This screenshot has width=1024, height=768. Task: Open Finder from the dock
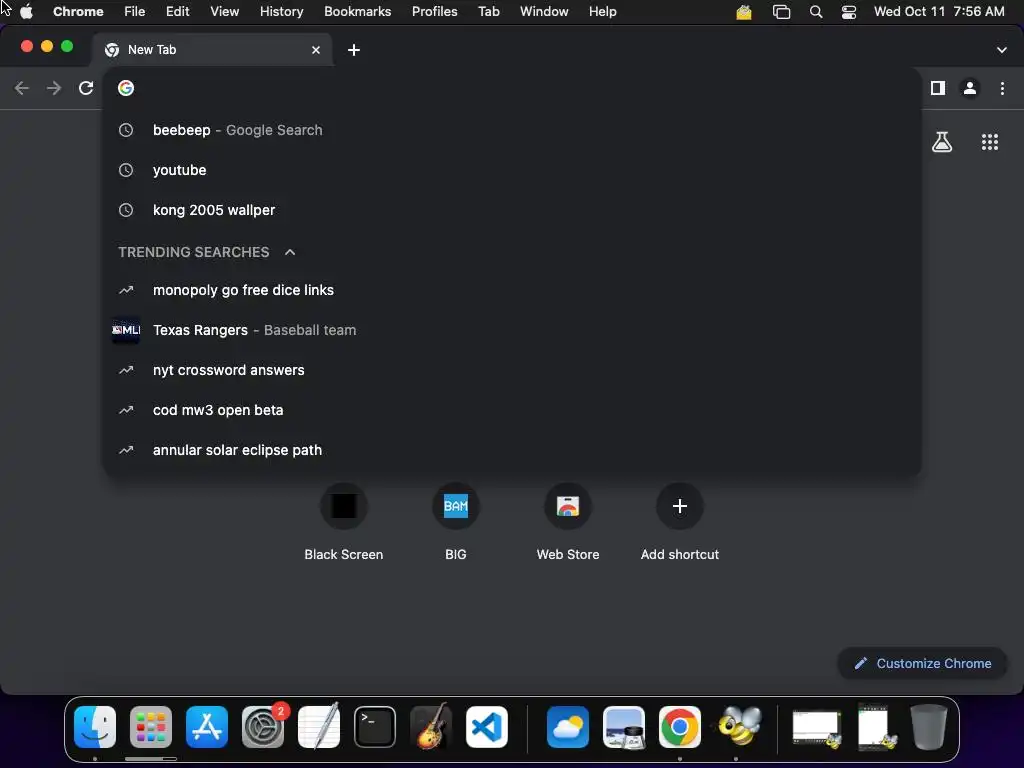click(x=95, y=727)
